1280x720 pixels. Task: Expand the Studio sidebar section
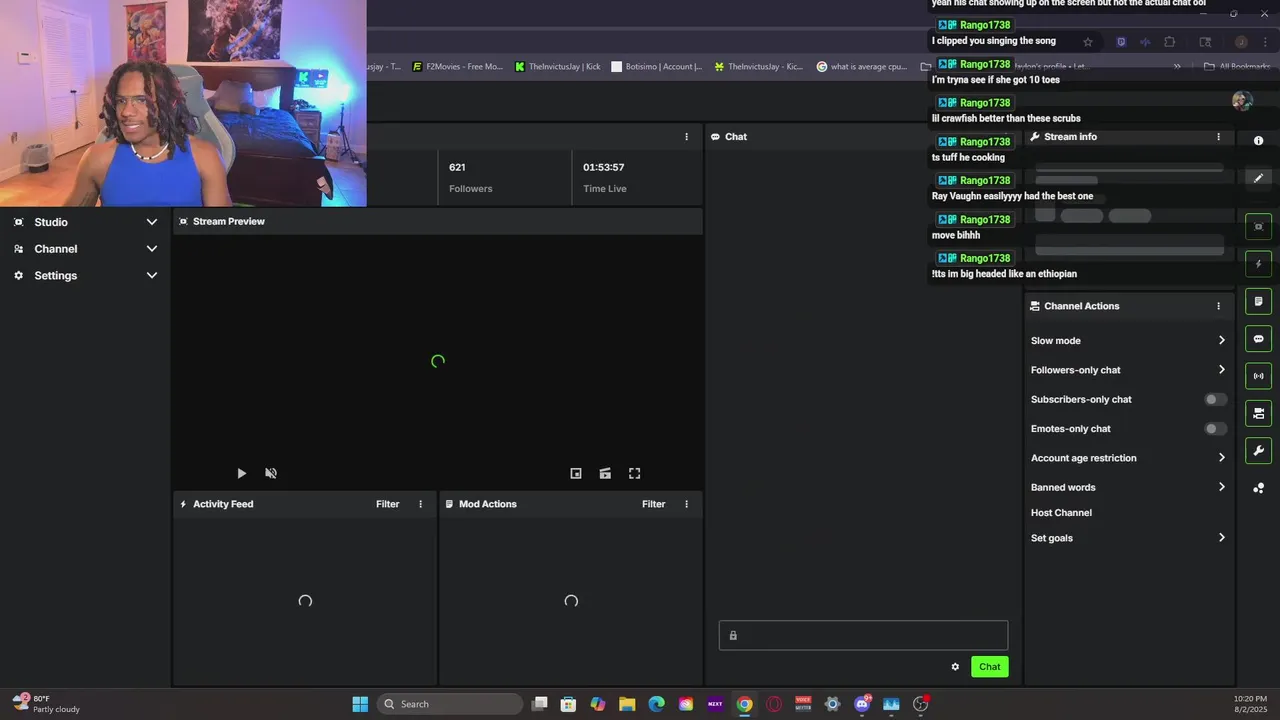click(x=85, y=222)
